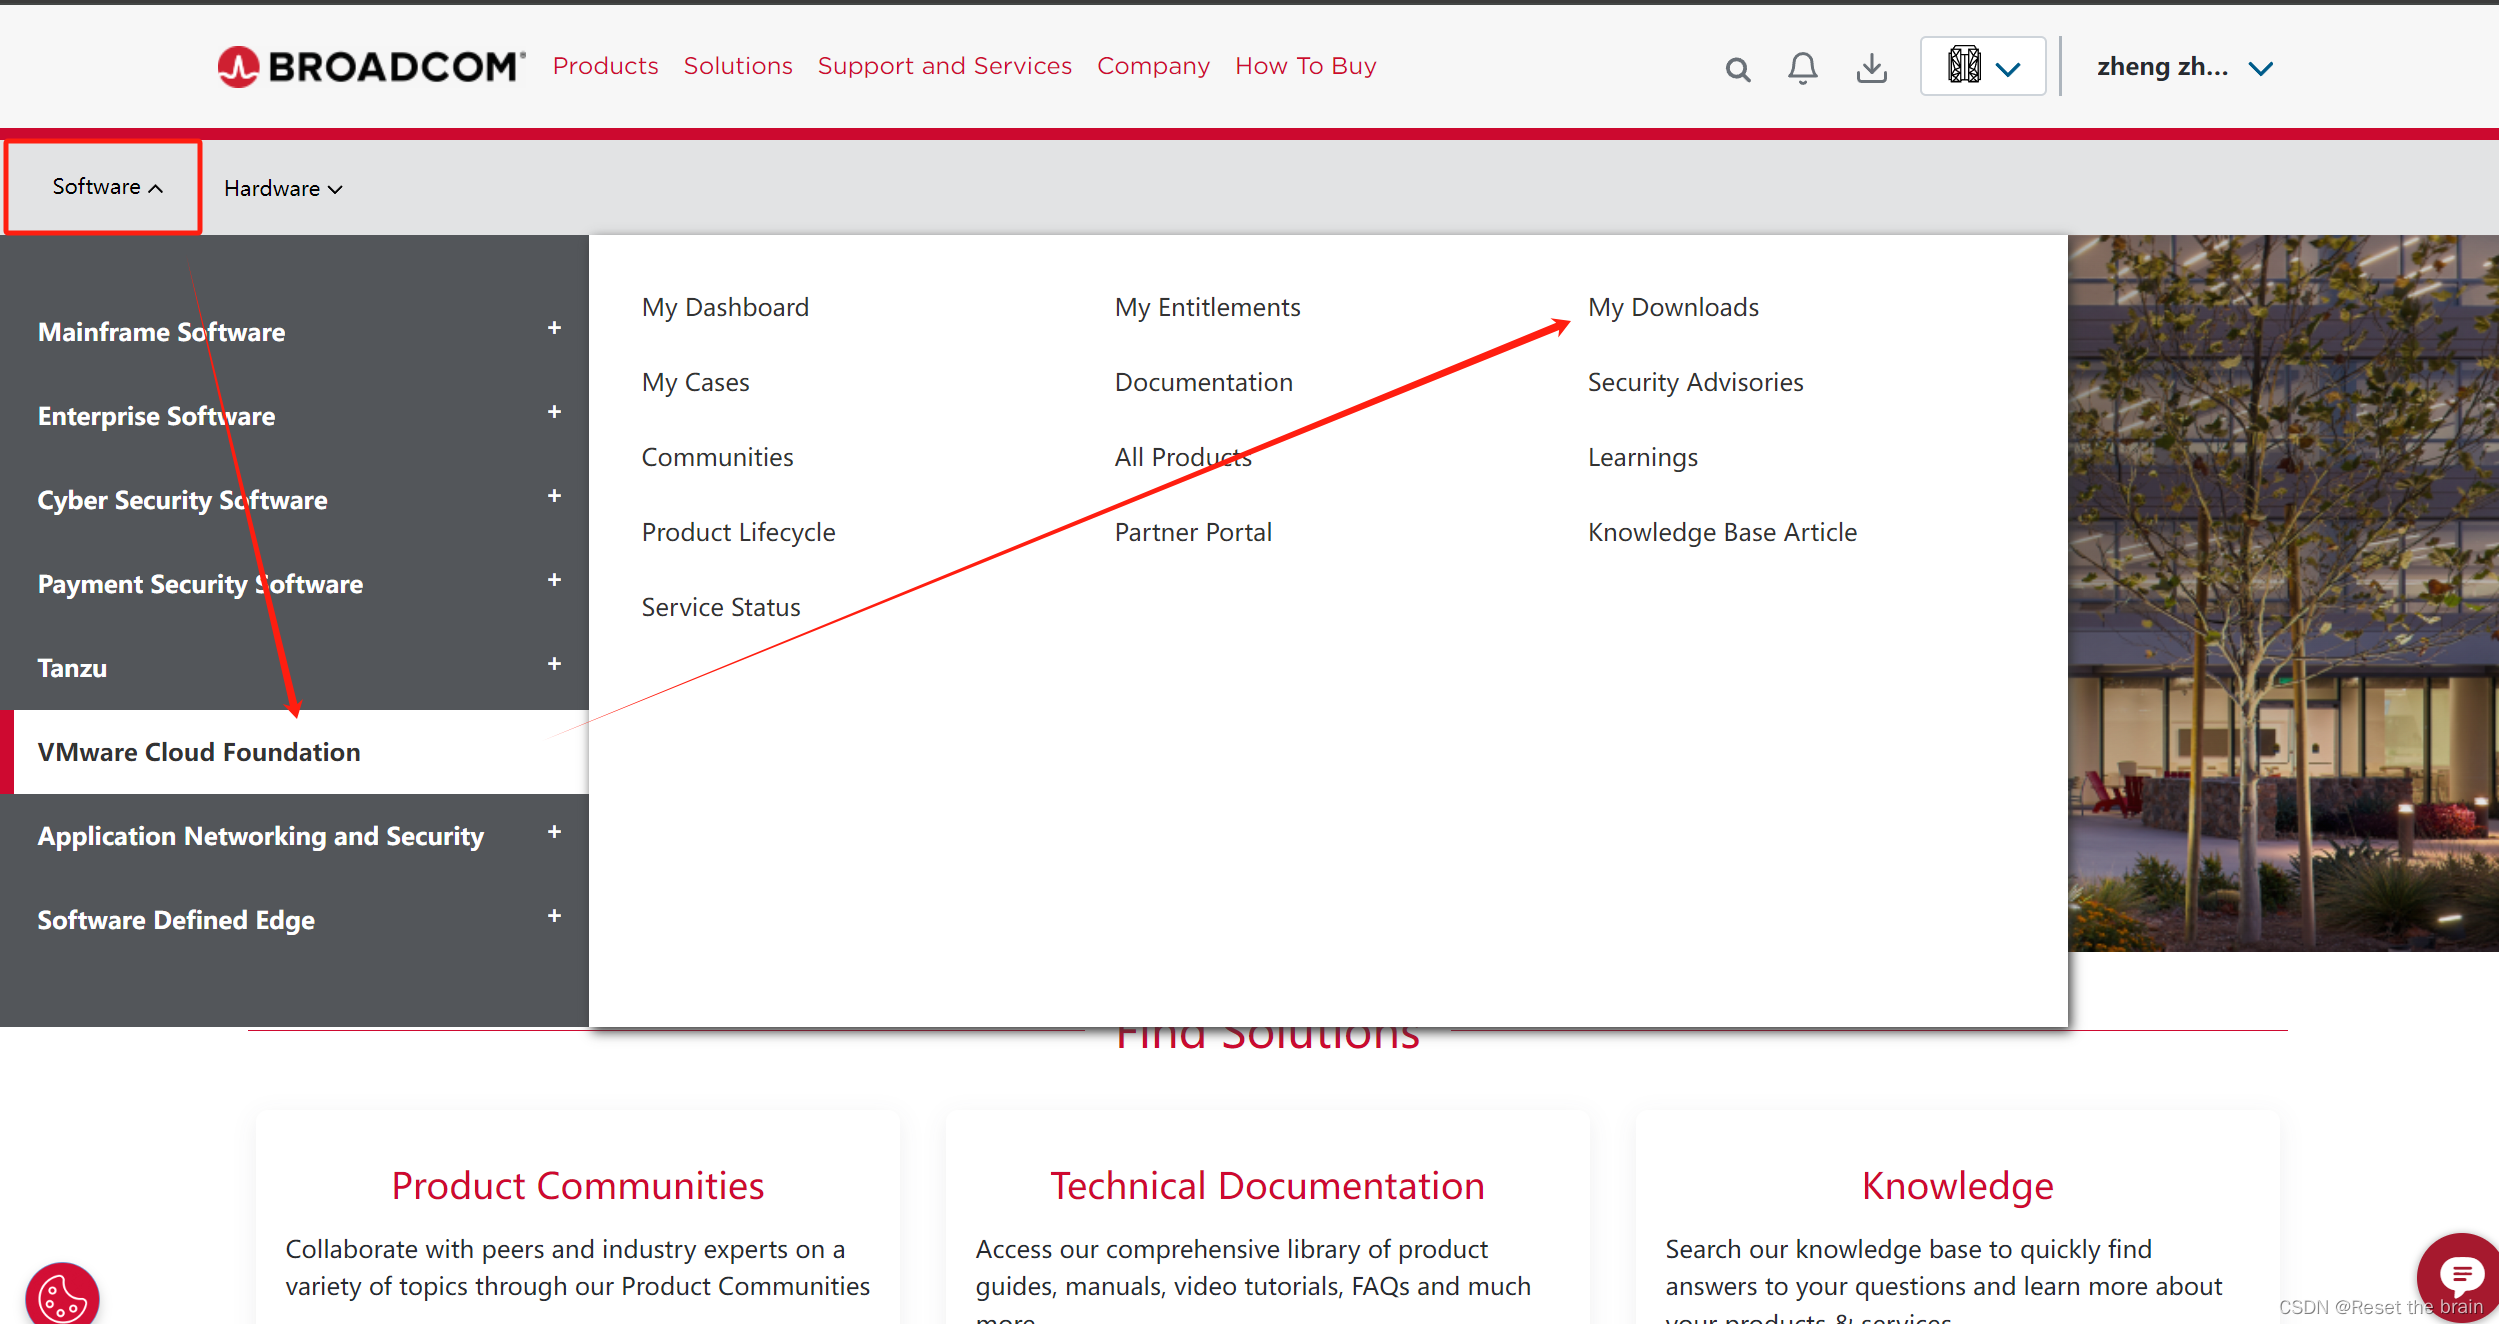The height and width of the screenshot is (1324, 2499).
Task: Open the site selector dropdown
Action: pyautogui.click(x=1983, y=67)
